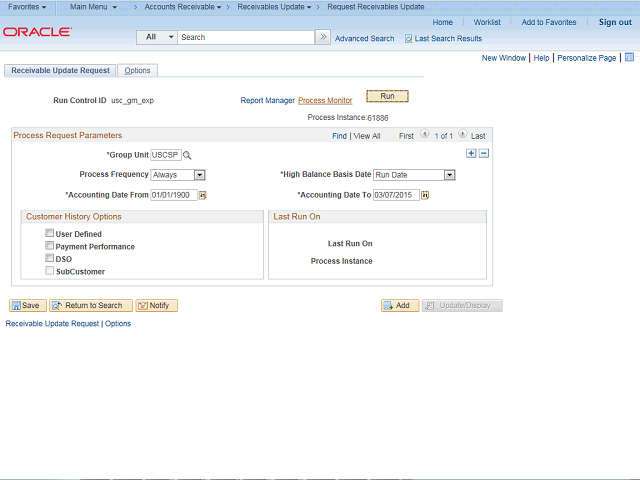
Task: Switch to the Options tab
Action: pos(137,71)
